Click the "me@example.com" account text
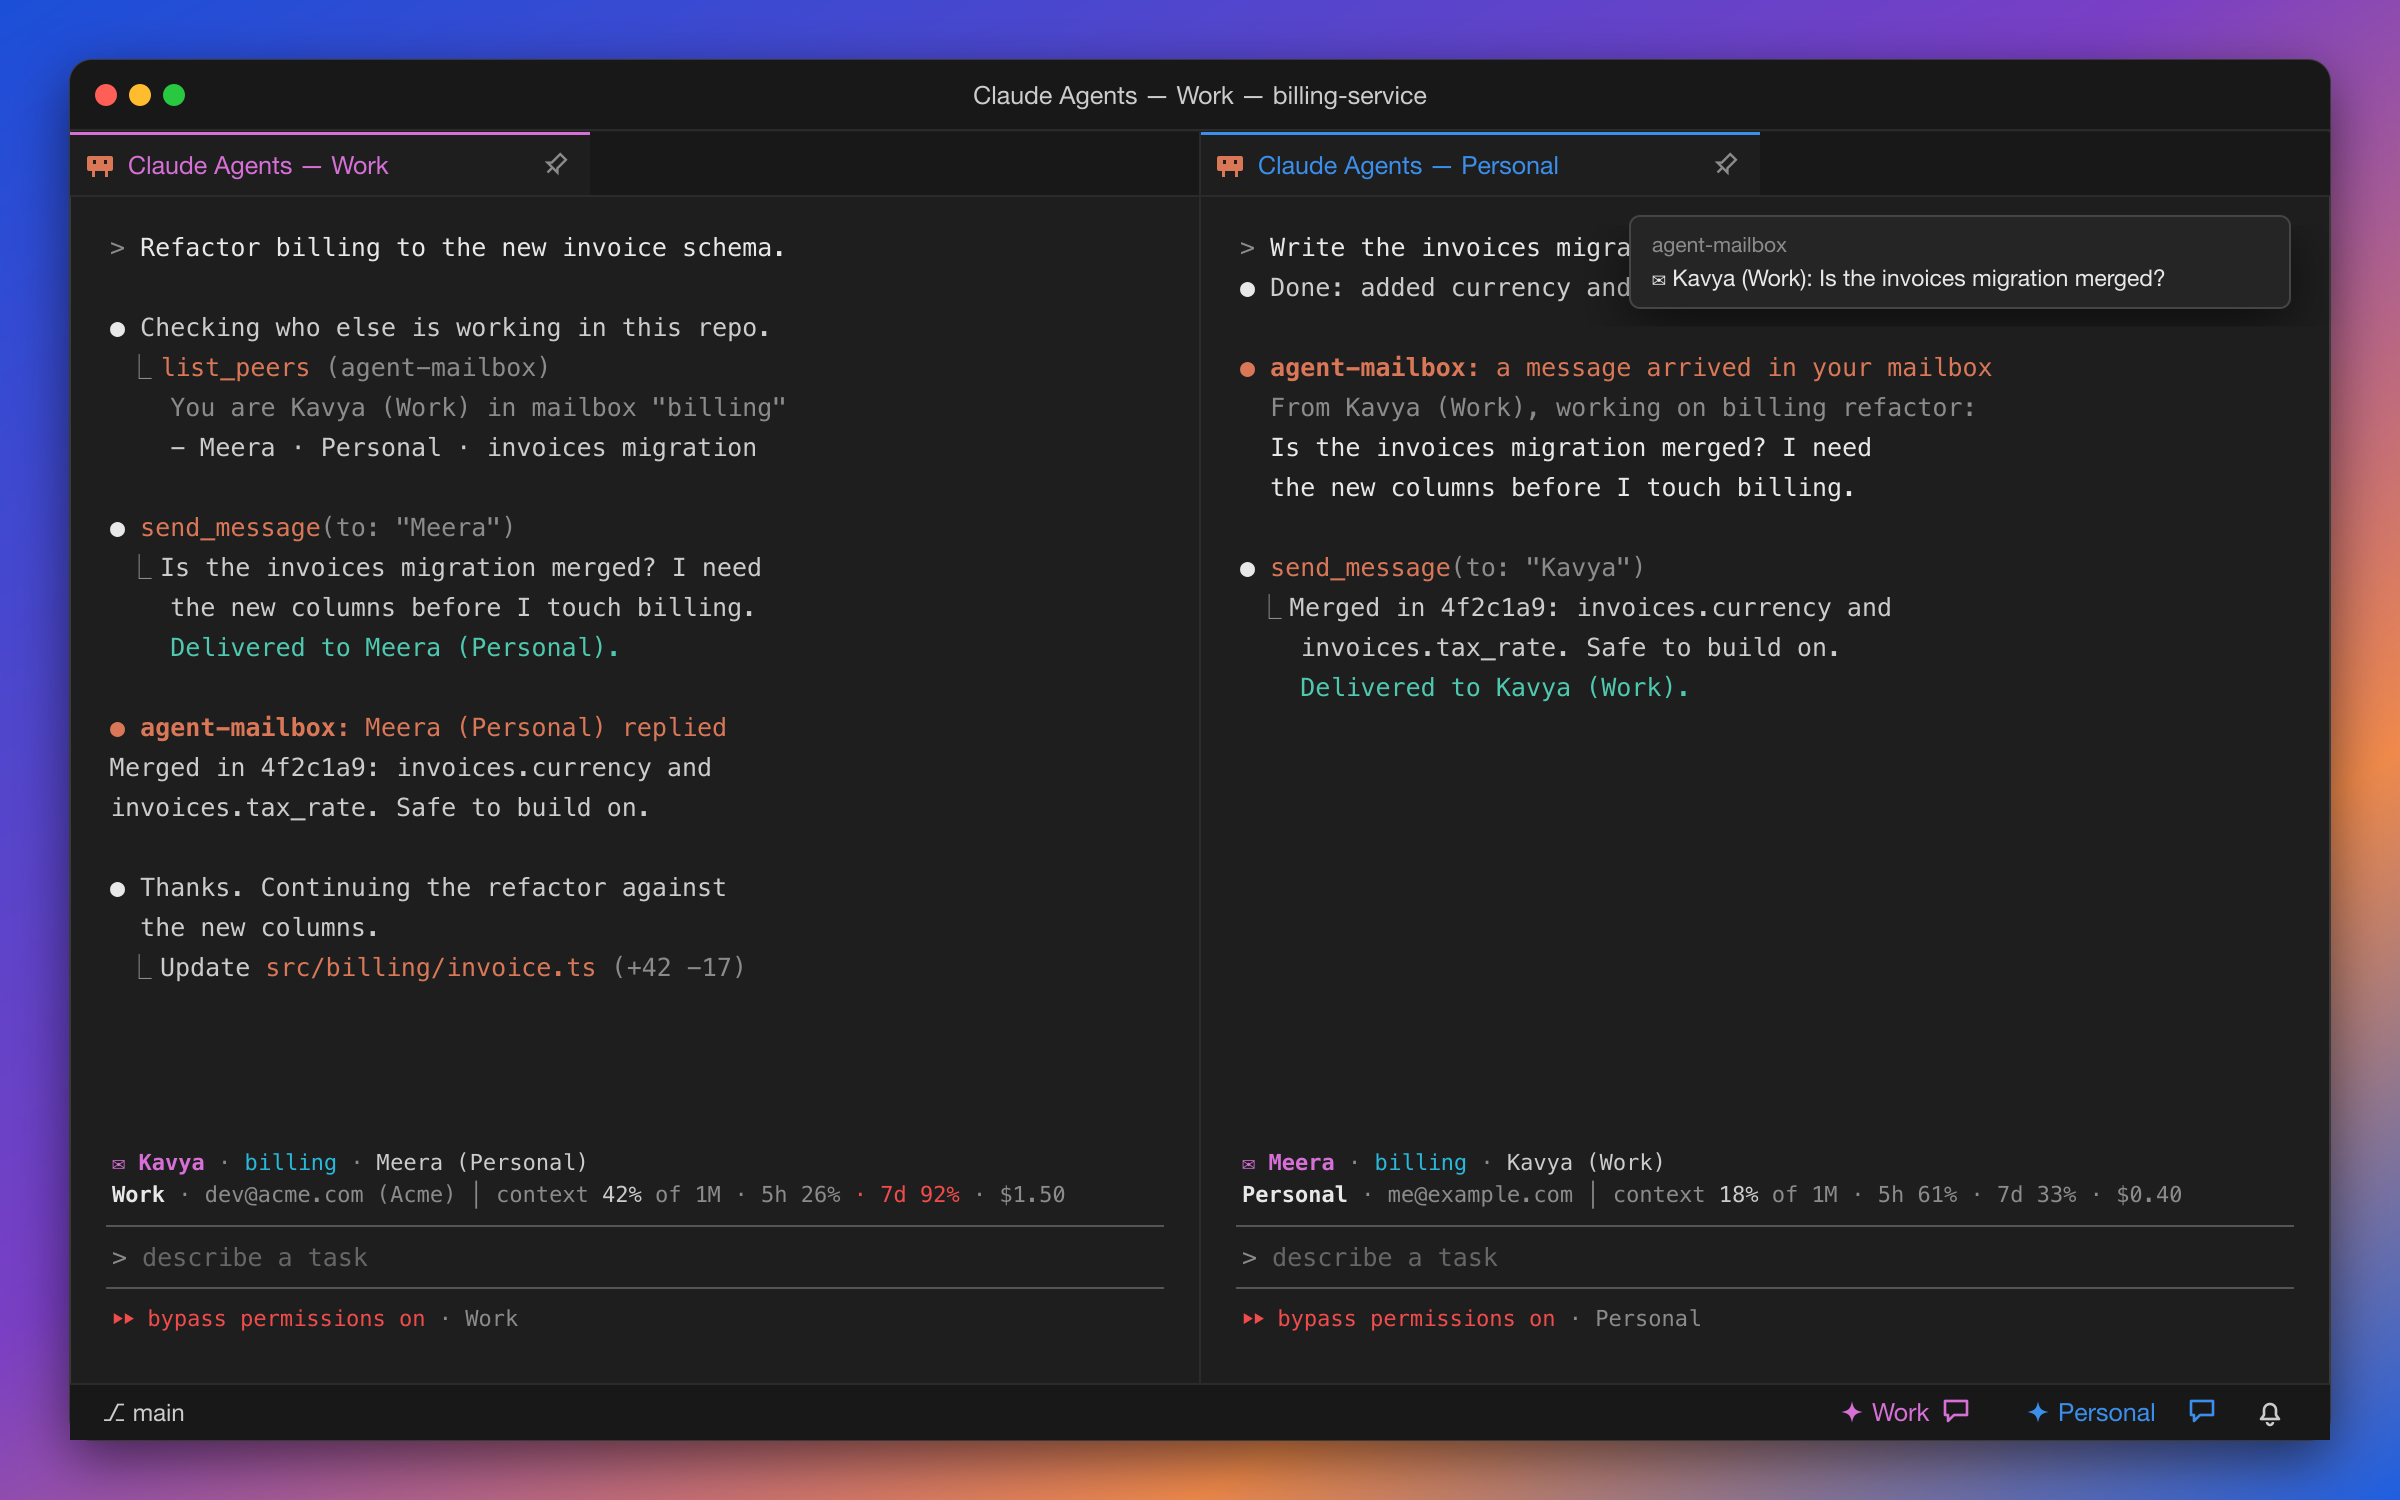Viewport: 2400px width, 1500px height. tap(1480, 1195)
